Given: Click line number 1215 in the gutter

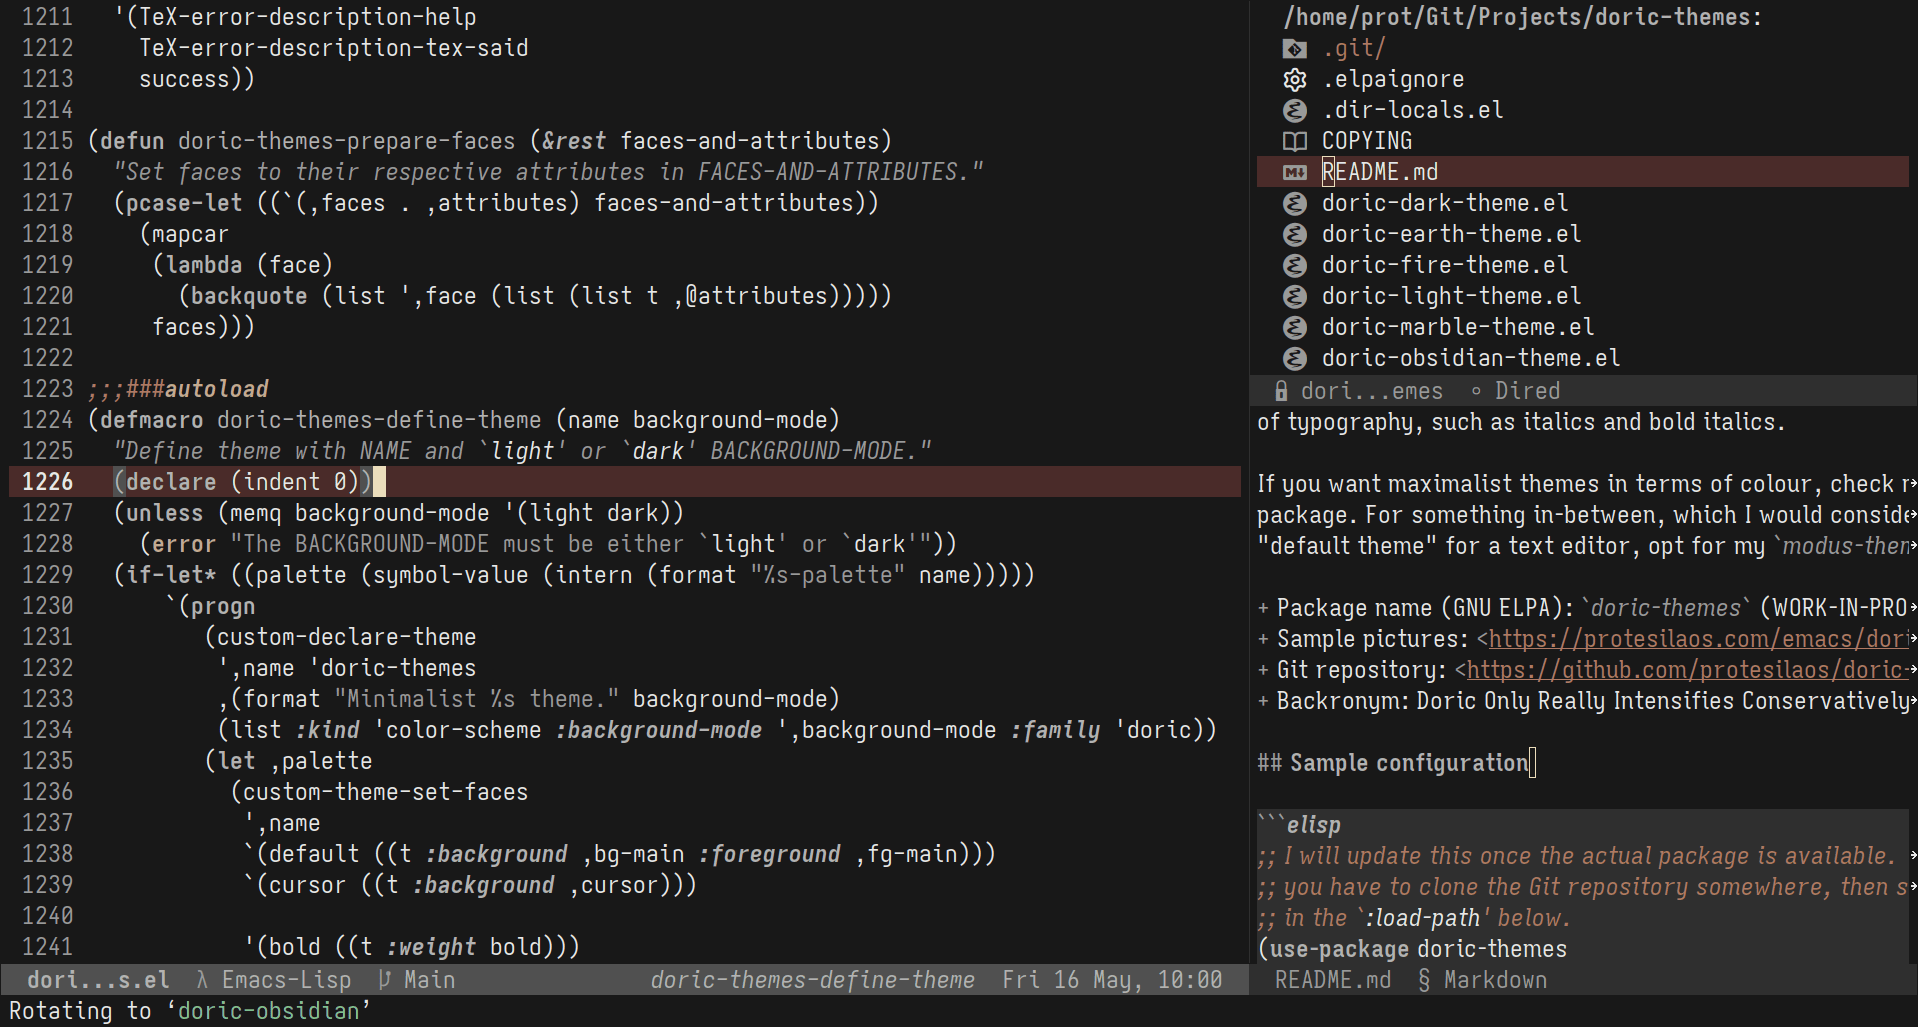Looking at the screenshot, I should point(48,141).
